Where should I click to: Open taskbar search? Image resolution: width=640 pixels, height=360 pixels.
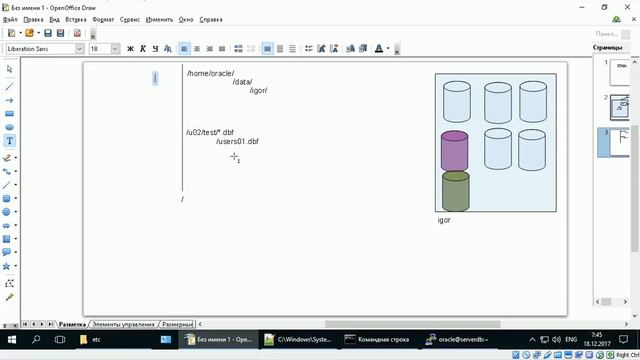click(36, 340)
